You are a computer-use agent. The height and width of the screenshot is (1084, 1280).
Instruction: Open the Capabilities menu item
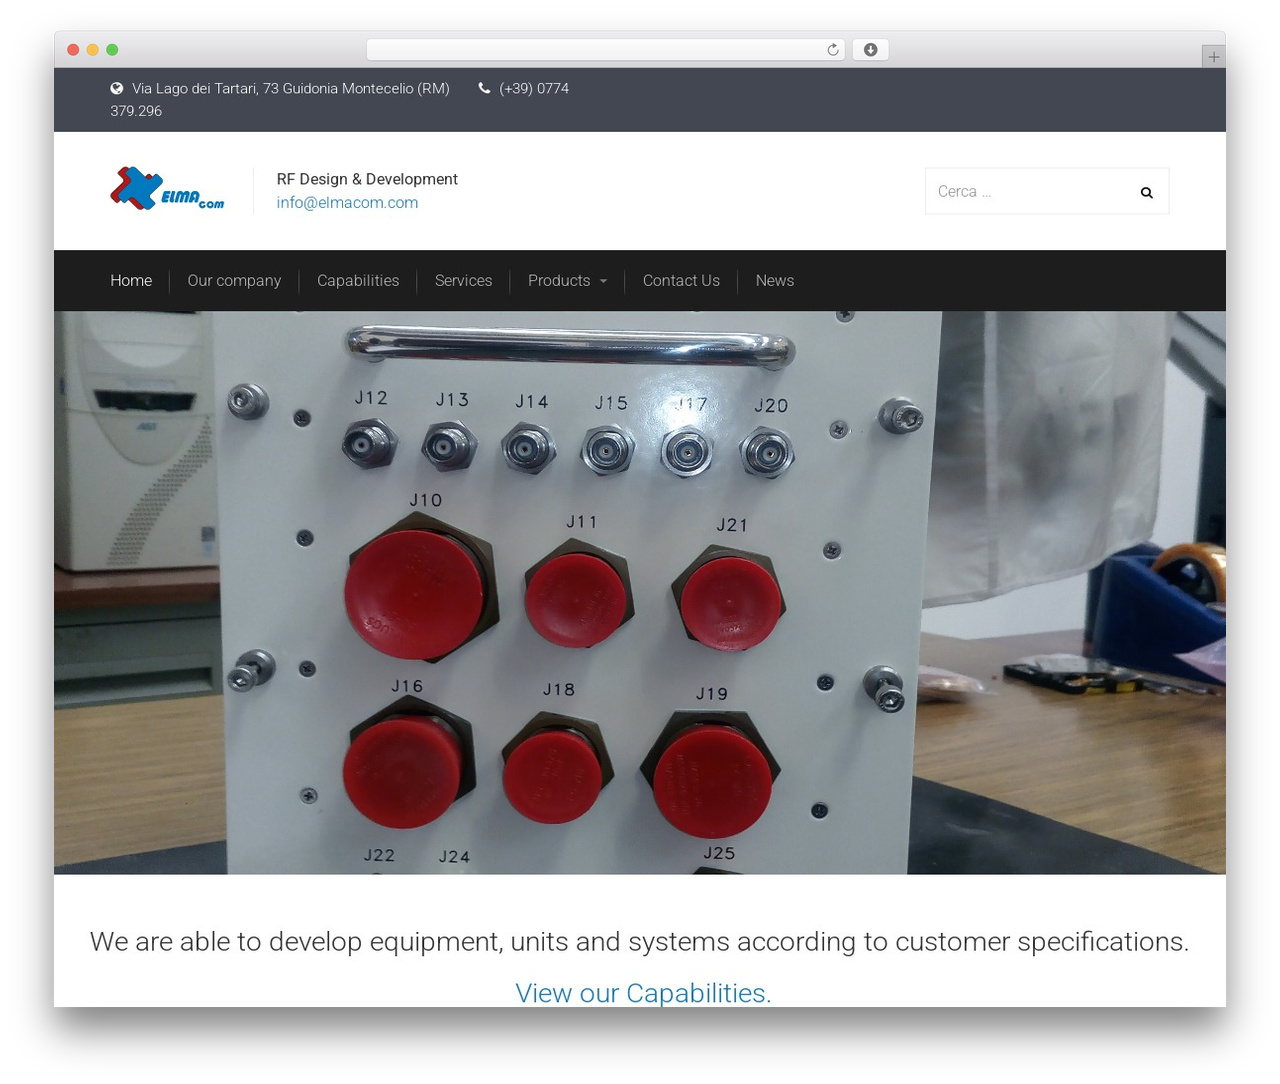pyautogui.click(x=358, y=281)
